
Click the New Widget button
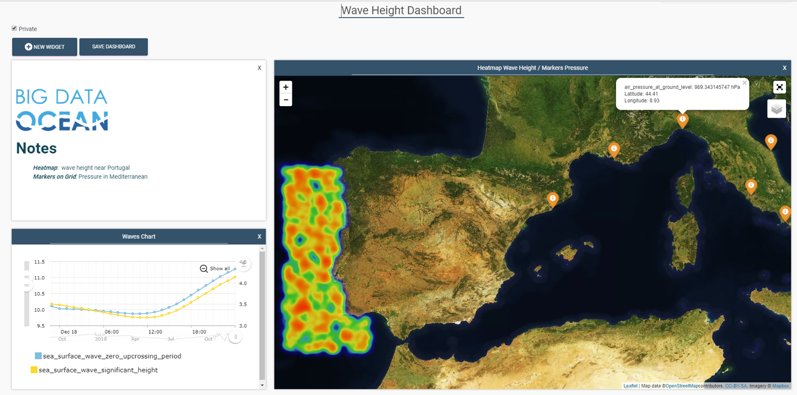pos(45,47)
